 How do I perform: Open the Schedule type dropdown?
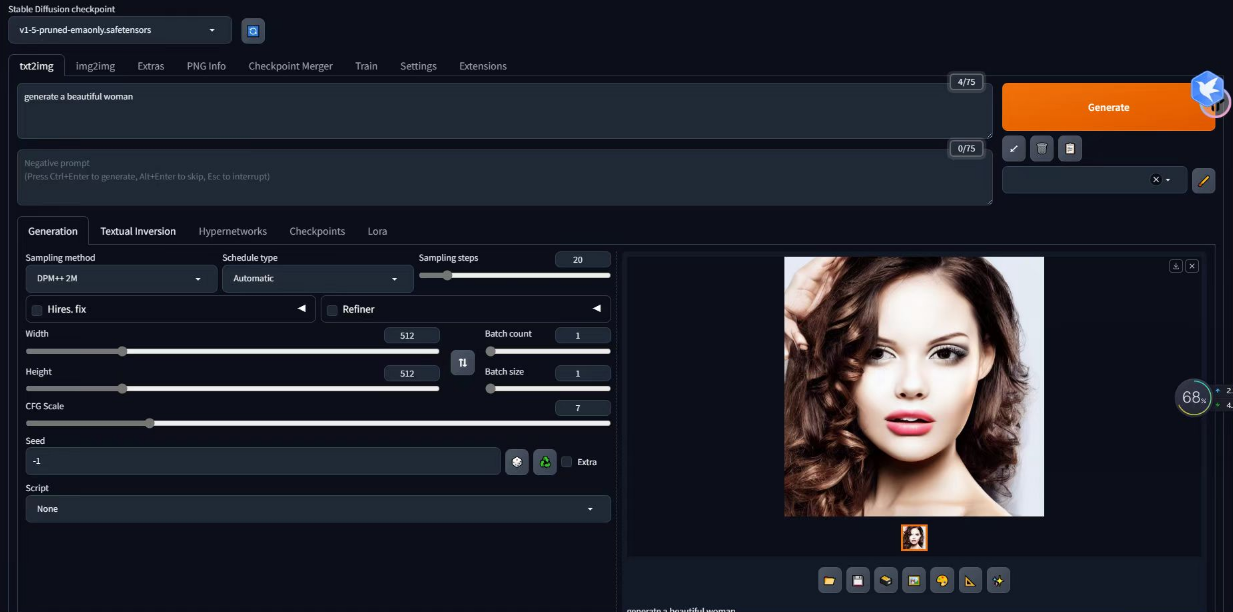point(317,278)
